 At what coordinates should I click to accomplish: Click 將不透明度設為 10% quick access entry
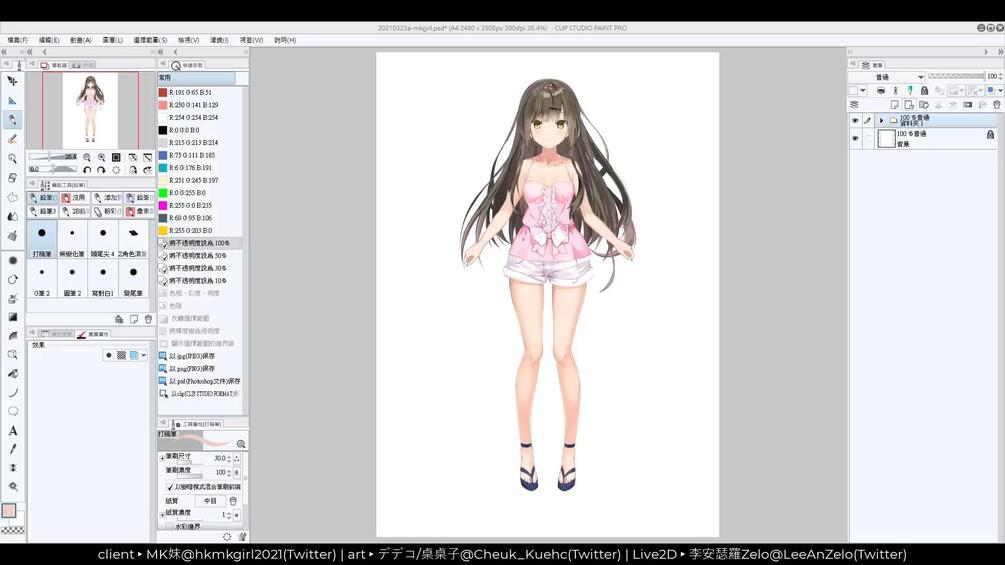201,281
